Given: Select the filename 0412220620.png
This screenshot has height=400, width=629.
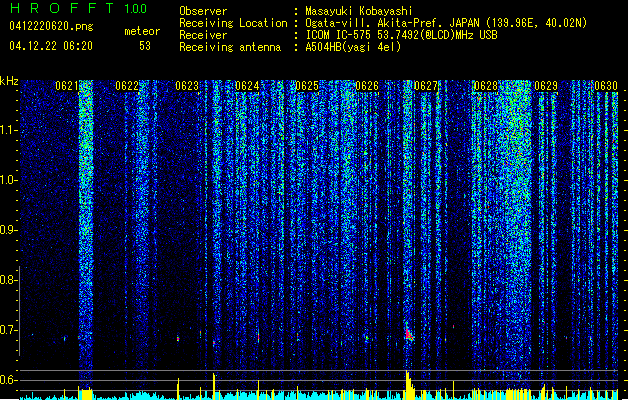Looking at the screenshot, I should coord(51,26).
